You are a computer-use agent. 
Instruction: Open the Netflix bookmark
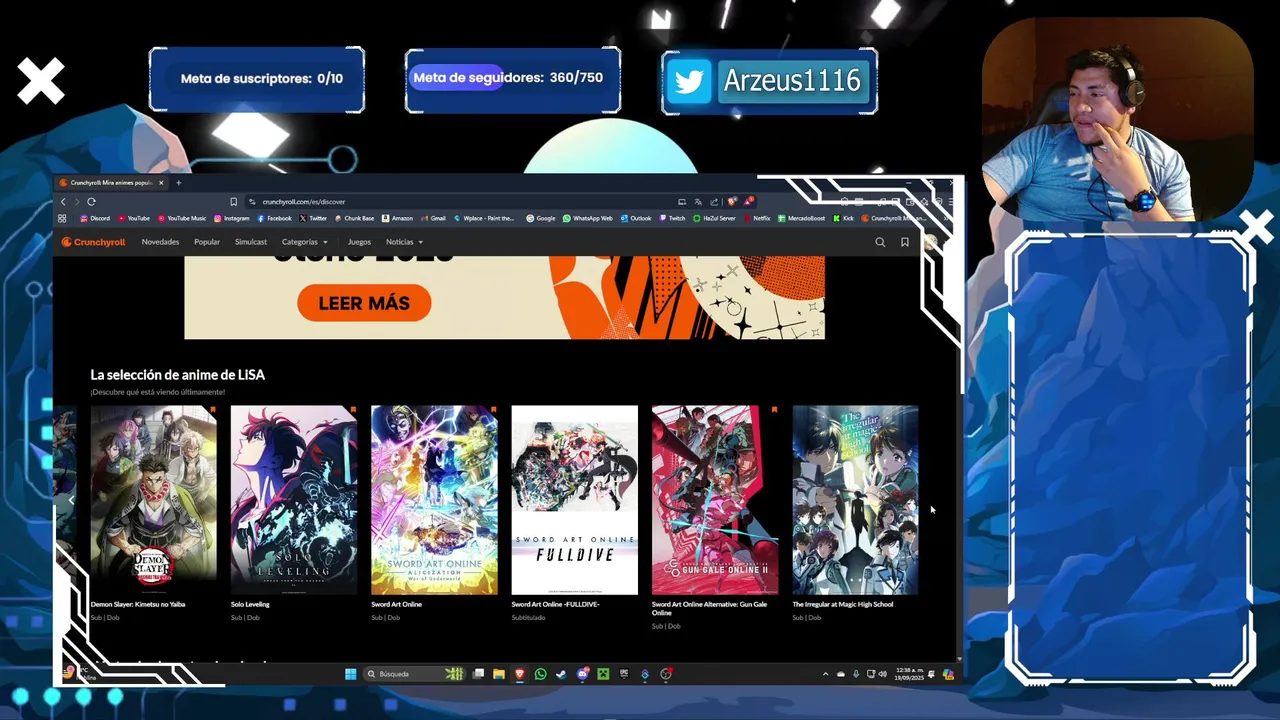click(x=757, y=218)
